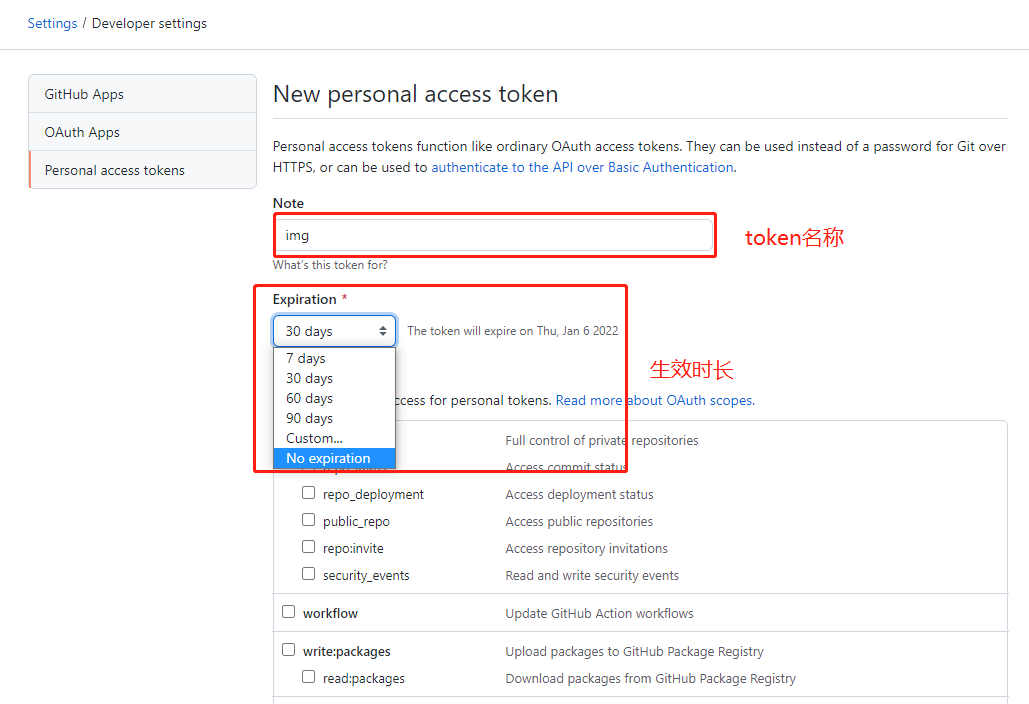This screenshot has width=1029, height=704.
Task: Check the write:packages scope checkbox
Action: point(289,650)
